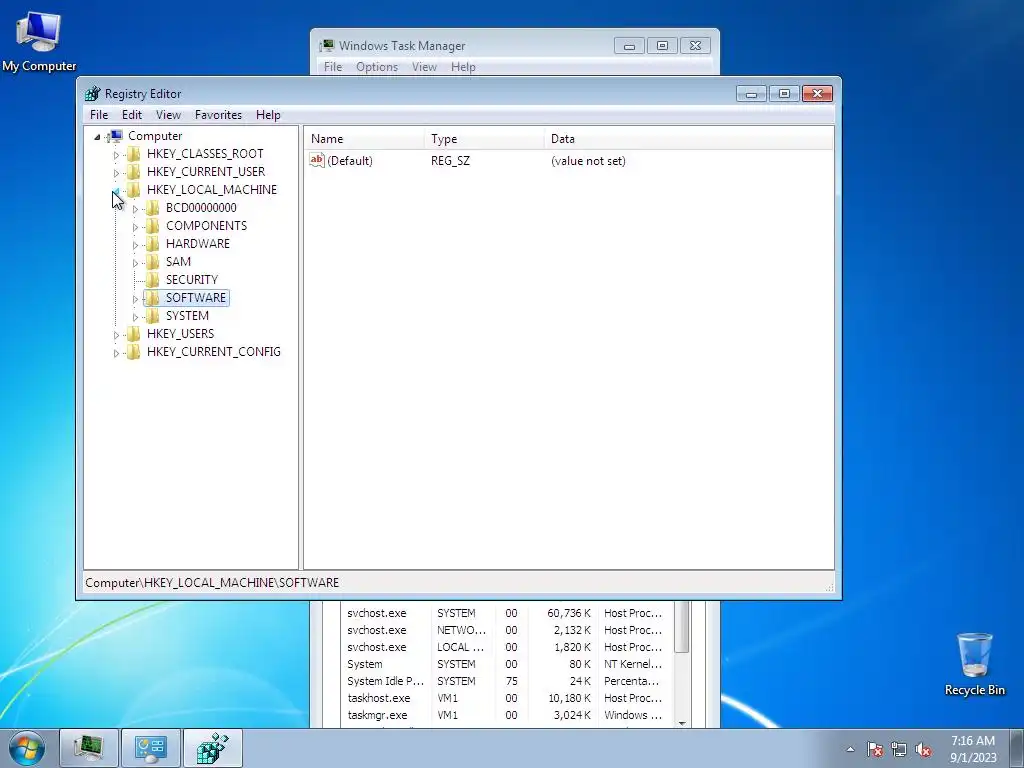This screenshot has width=1024, height=768.
Task: Click the Windows Task Manager title icon
Action: coord(327,46)
